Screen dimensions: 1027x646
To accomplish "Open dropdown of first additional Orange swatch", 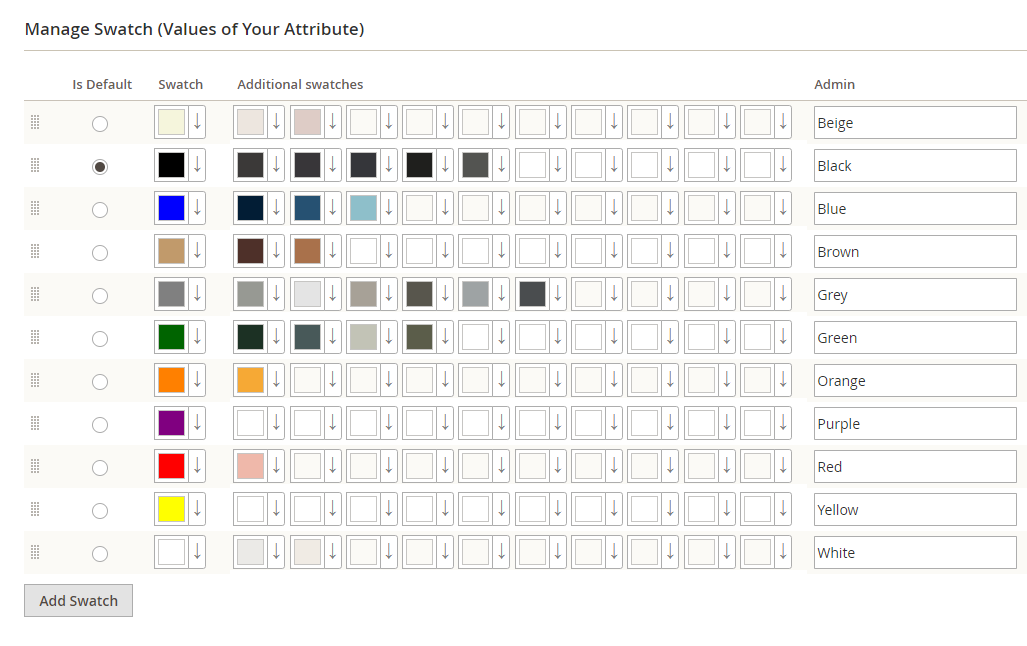I will 276,380.
